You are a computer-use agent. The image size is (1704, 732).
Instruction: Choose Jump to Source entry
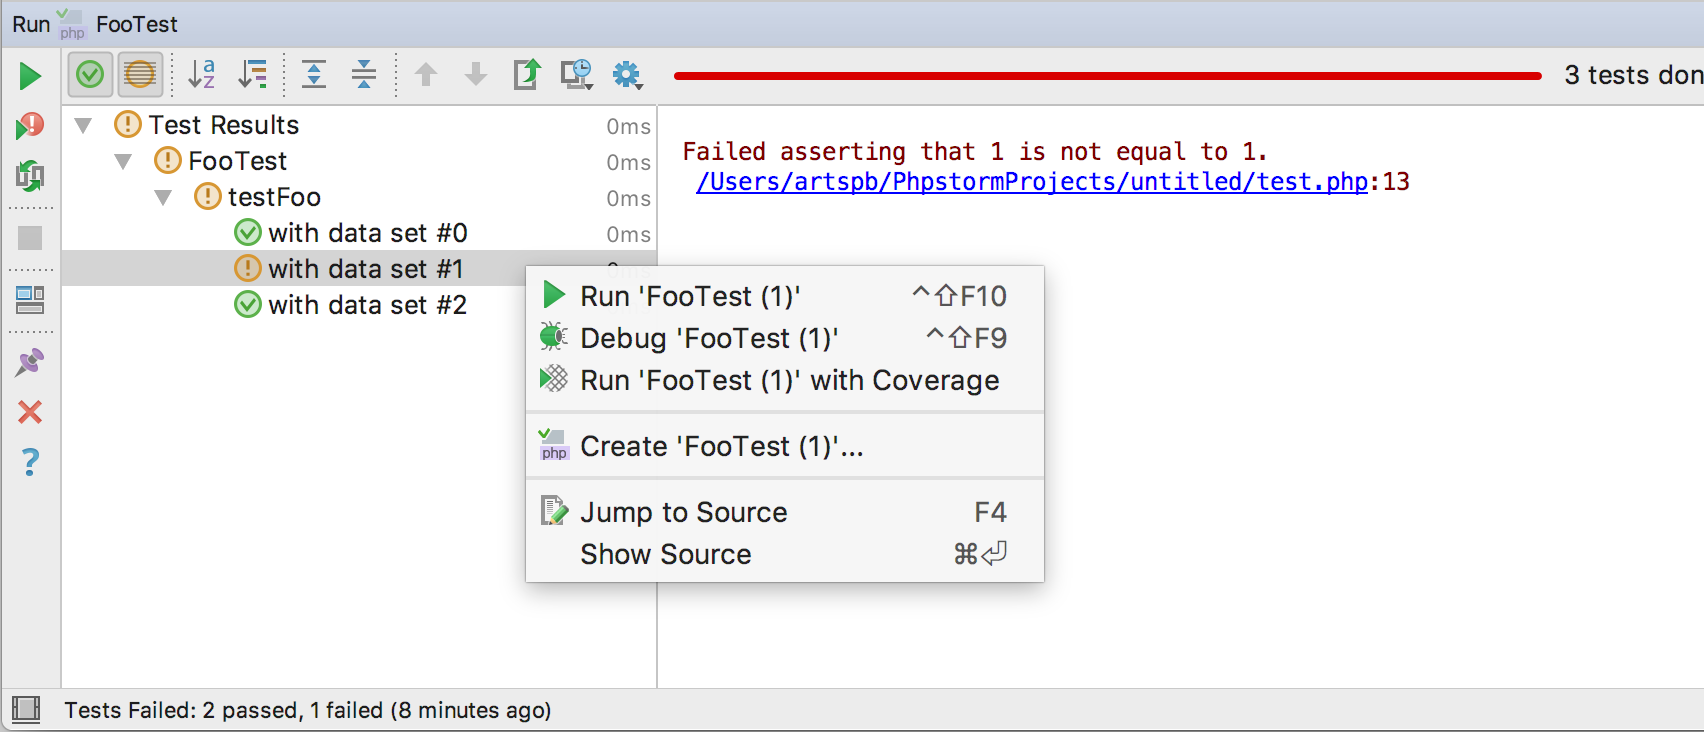785,512
